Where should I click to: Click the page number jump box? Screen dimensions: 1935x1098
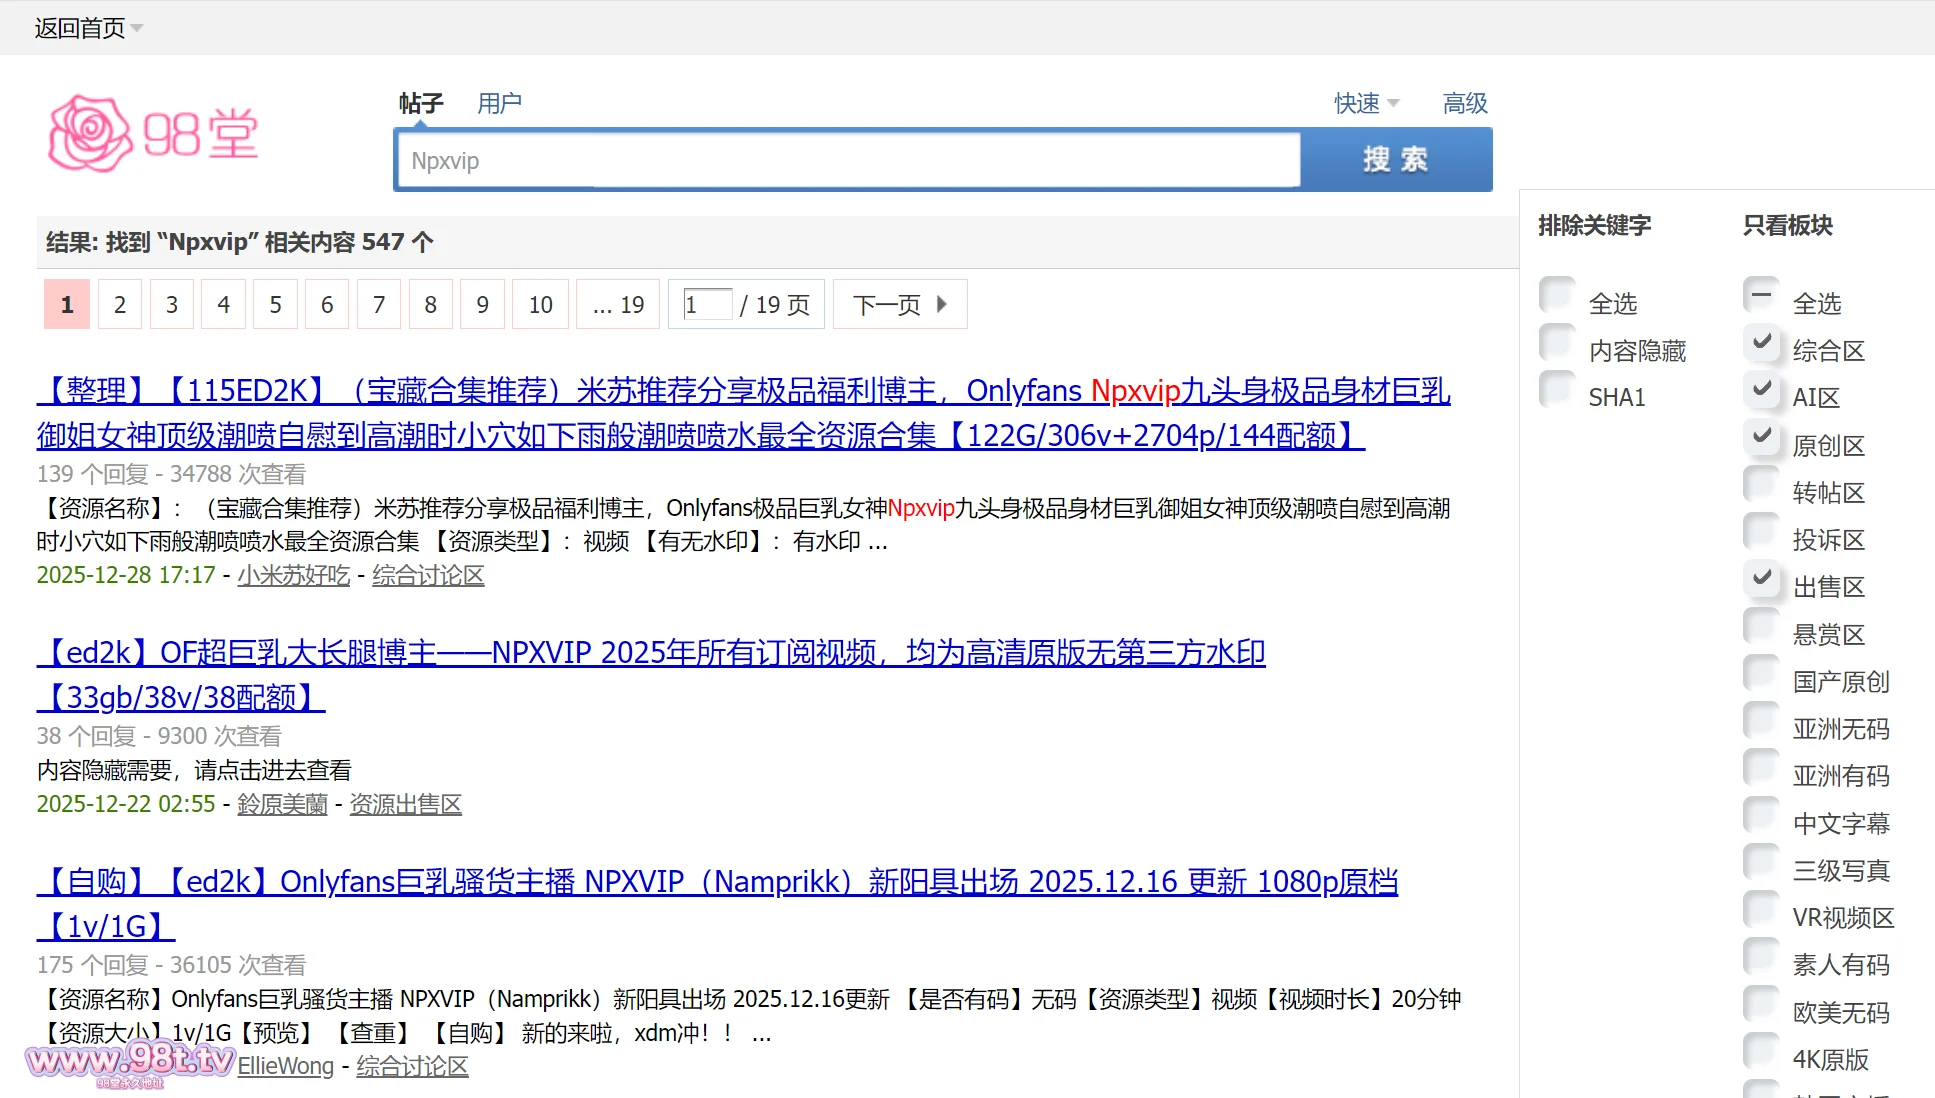click(707, 304)
